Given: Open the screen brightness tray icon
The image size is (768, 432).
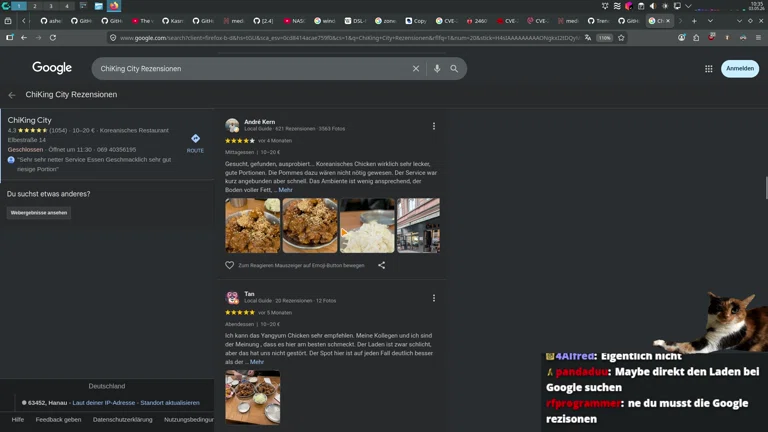Looking at the screenshot, I should tap(665, 6).
